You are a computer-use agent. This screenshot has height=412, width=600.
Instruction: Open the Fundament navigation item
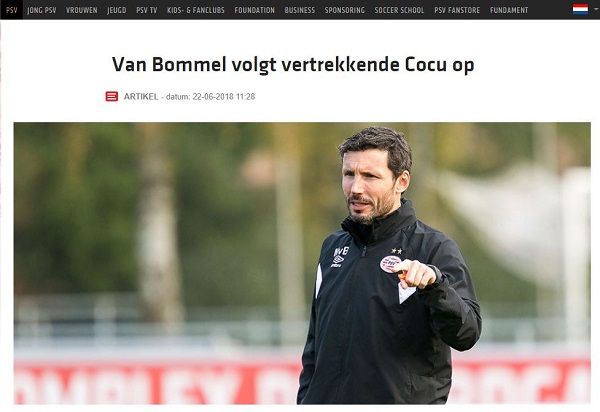[509, 10]
